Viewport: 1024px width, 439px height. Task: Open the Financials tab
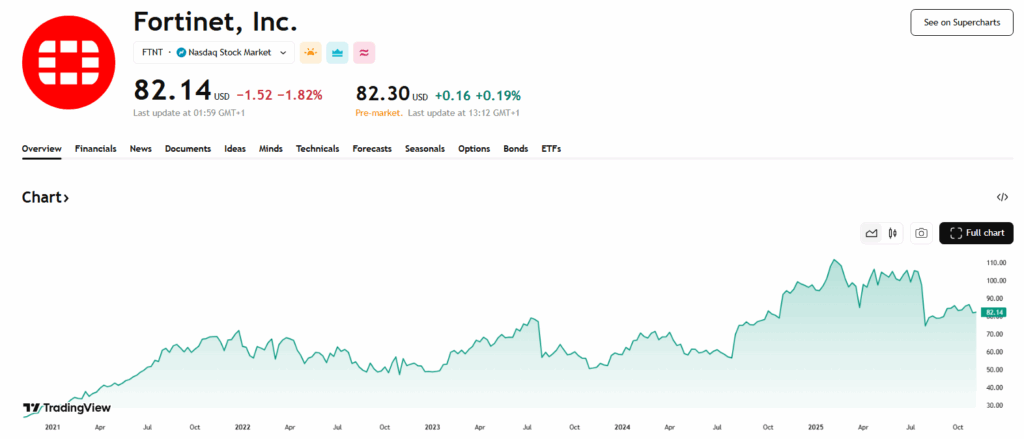[95, 149]
